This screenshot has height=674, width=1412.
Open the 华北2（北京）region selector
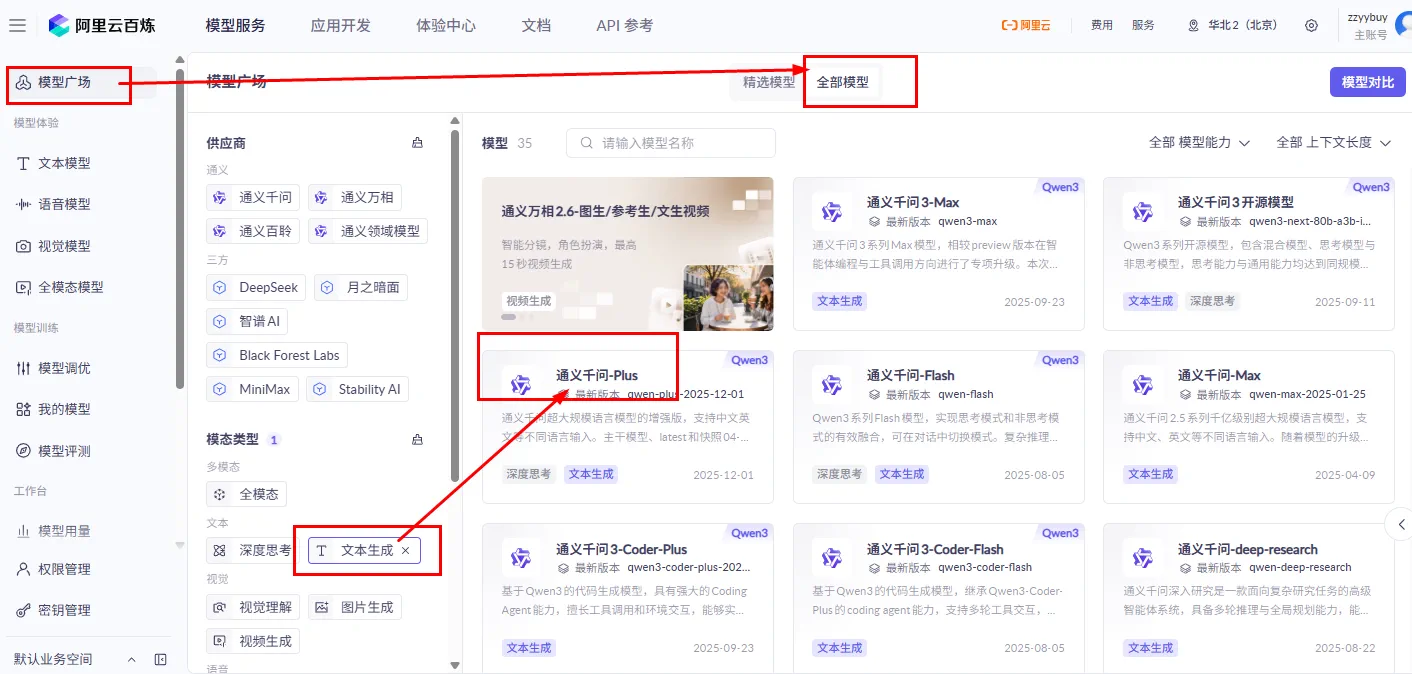coord(1232,25)
